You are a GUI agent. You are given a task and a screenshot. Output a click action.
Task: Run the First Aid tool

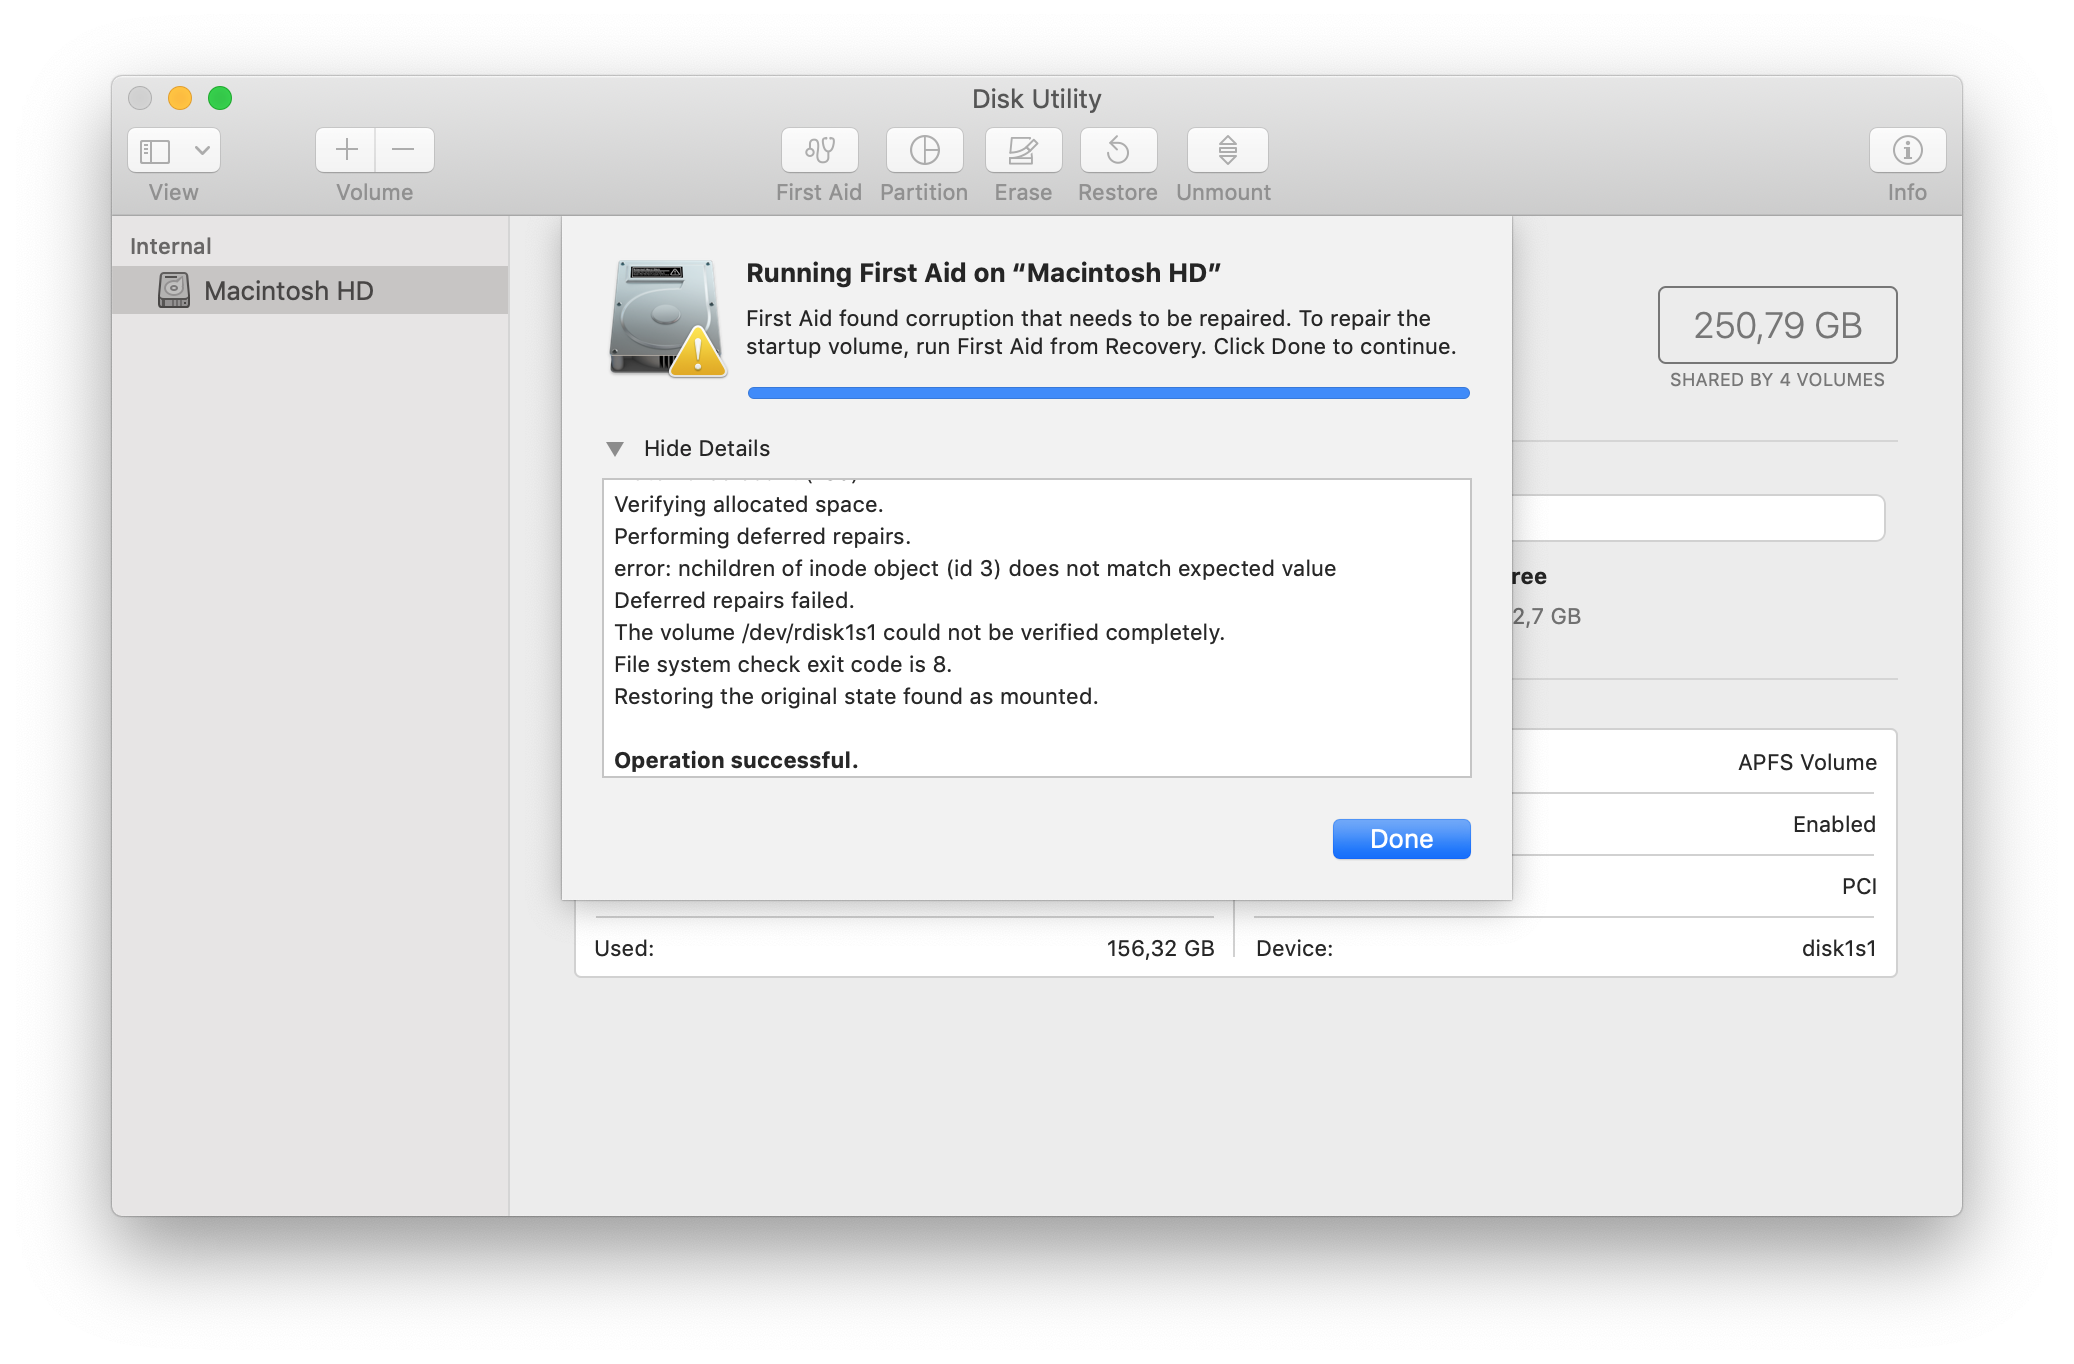pos(818,150)
